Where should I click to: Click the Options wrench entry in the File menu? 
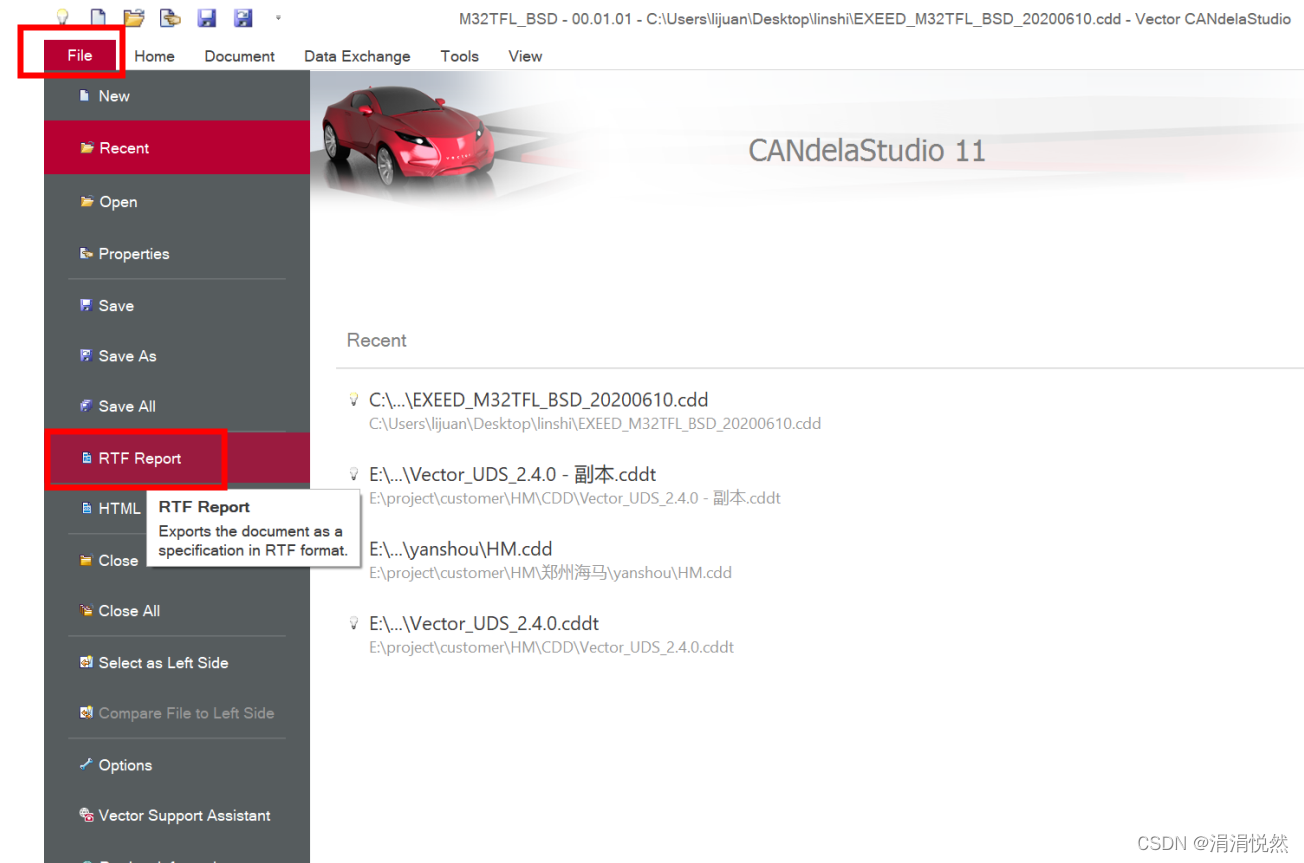point(124,764)
